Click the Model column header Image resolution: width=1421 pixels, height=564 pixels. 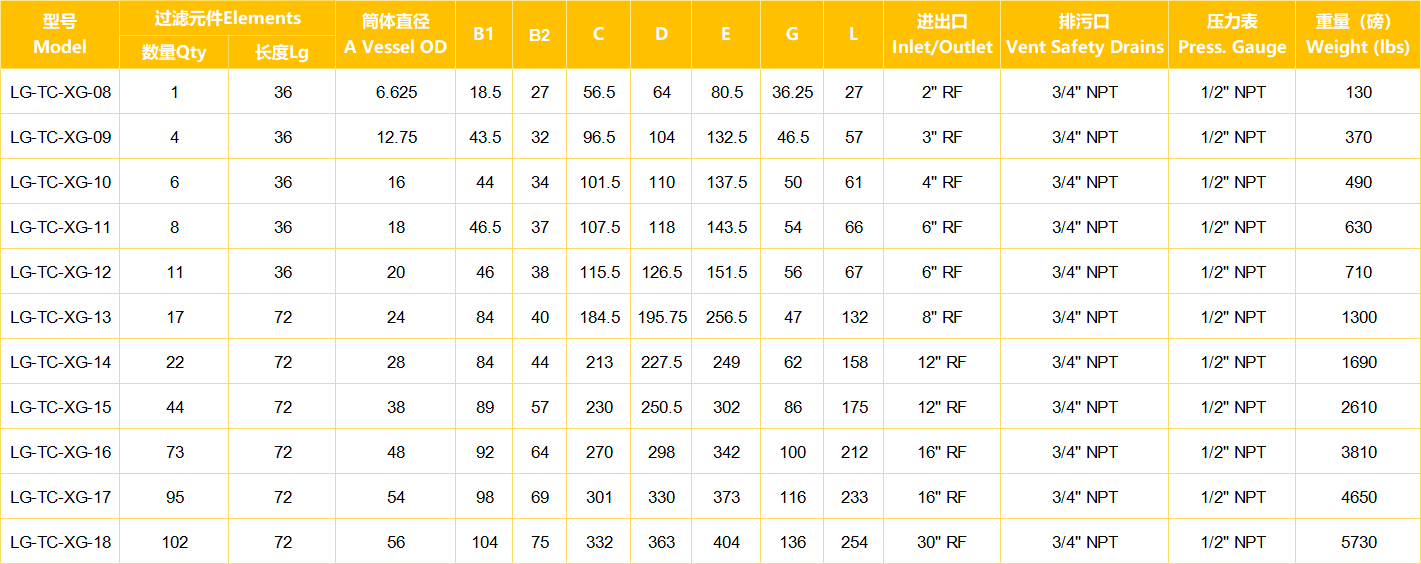coord(60,35)
